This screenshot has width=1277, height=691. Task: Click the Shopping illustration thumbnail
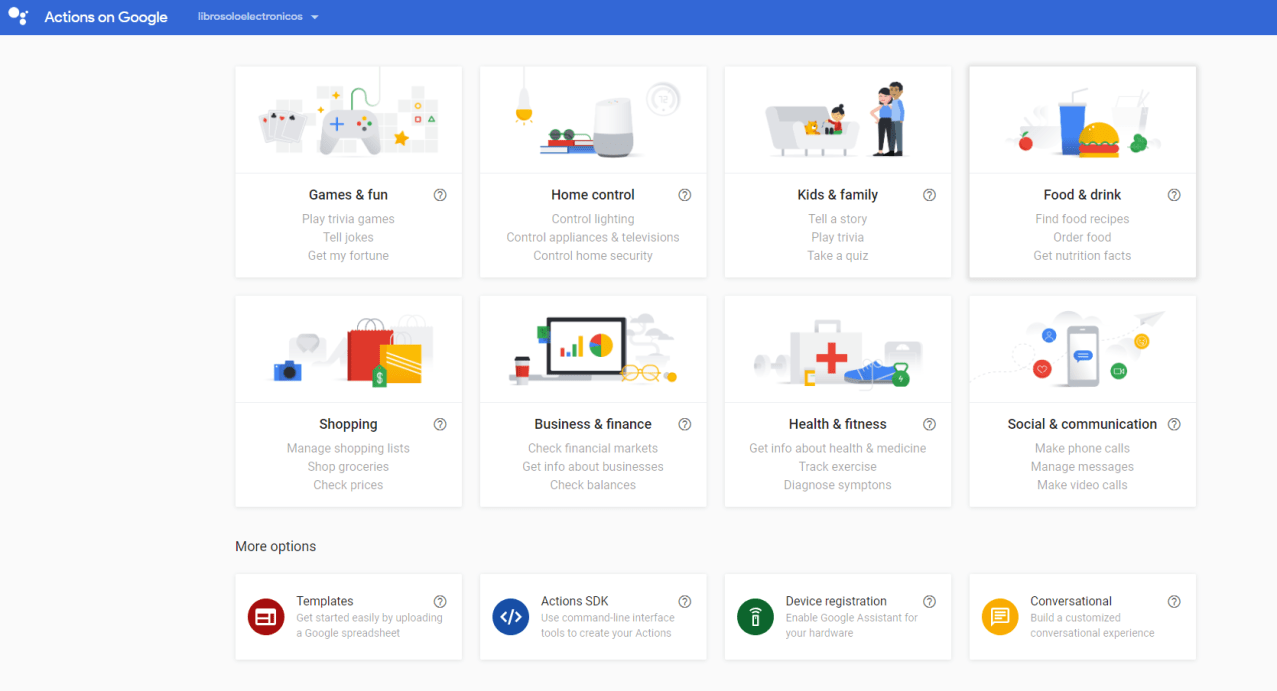(x=348, y=348)
